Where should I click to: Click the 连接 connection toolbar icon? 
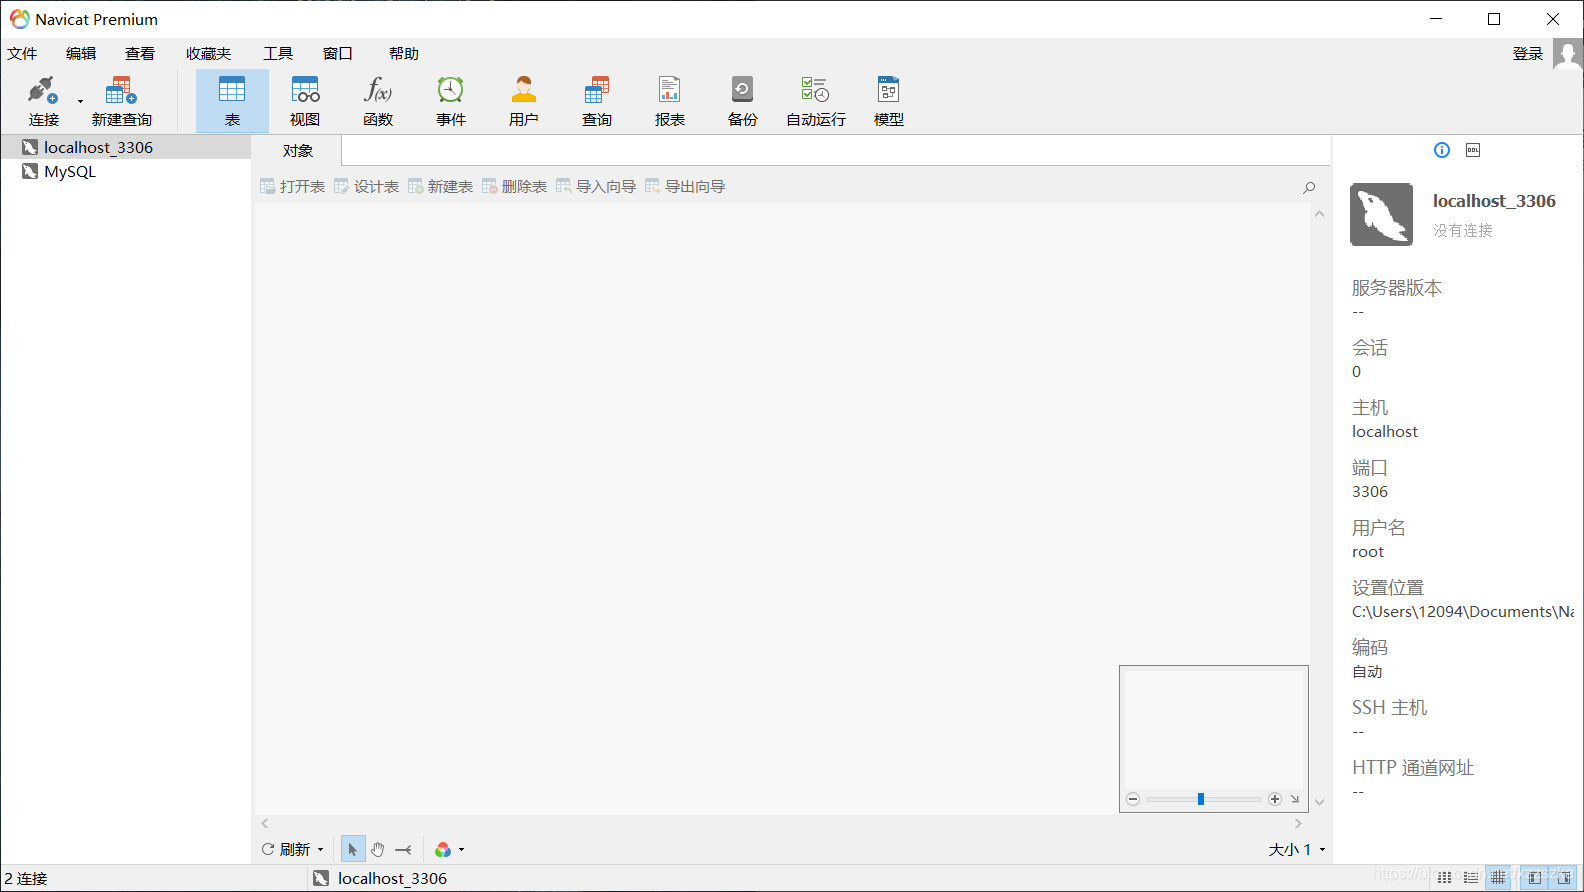43,101
